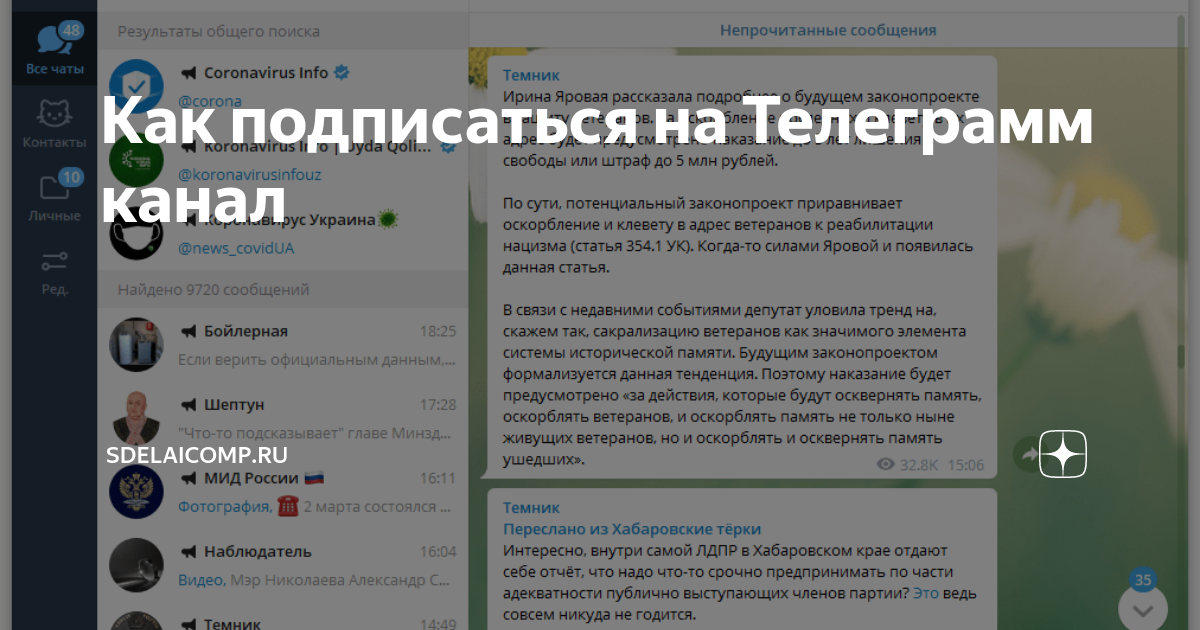This screenshot has width=1200, height=630.
Task: Click the 16:11 timestamp on МИД России
Action: 438,479
